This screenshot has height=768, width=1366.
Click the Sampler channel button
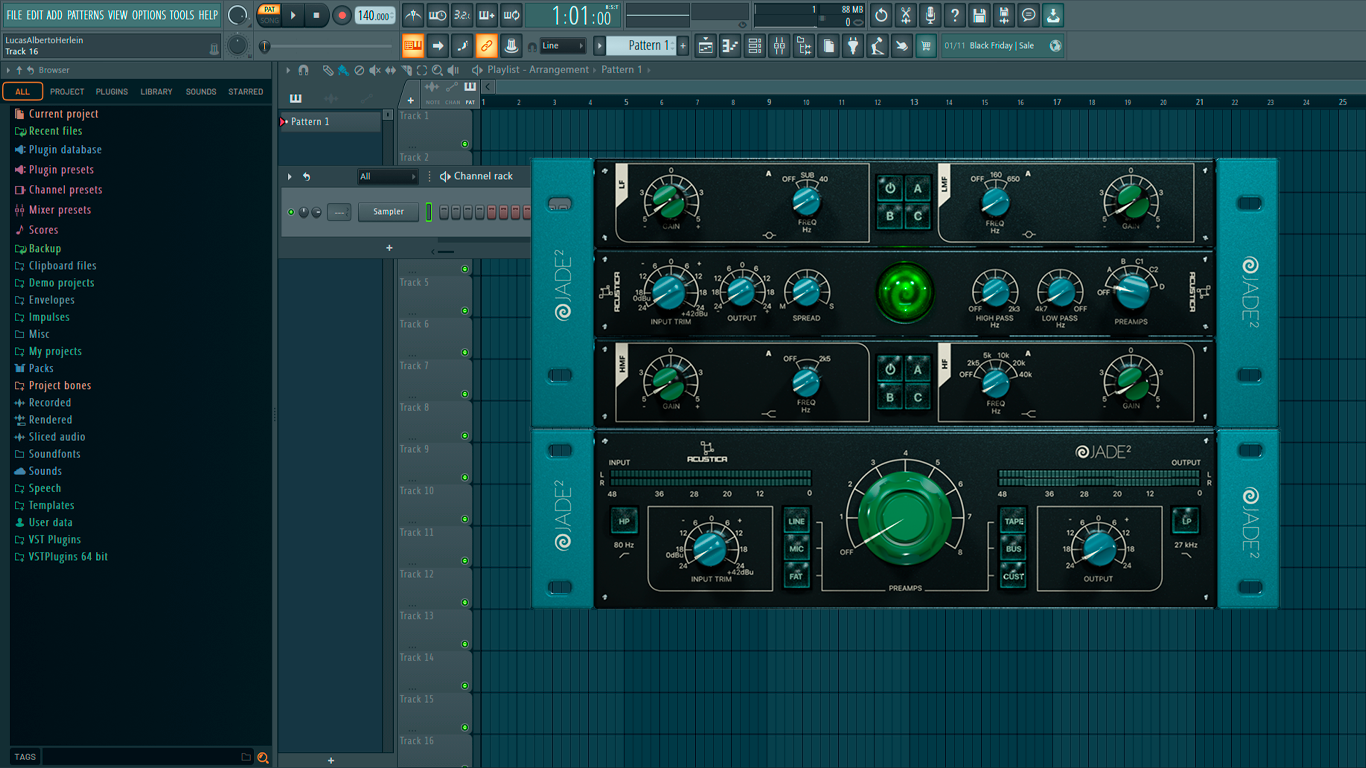tap(389, 212)
